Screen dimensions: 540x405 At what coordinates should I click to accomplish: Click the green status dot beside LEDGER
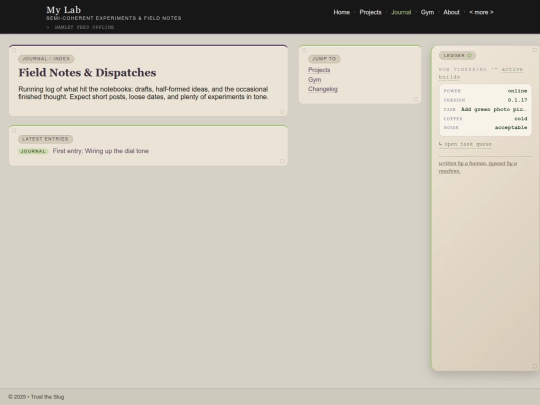coord(469,55)
